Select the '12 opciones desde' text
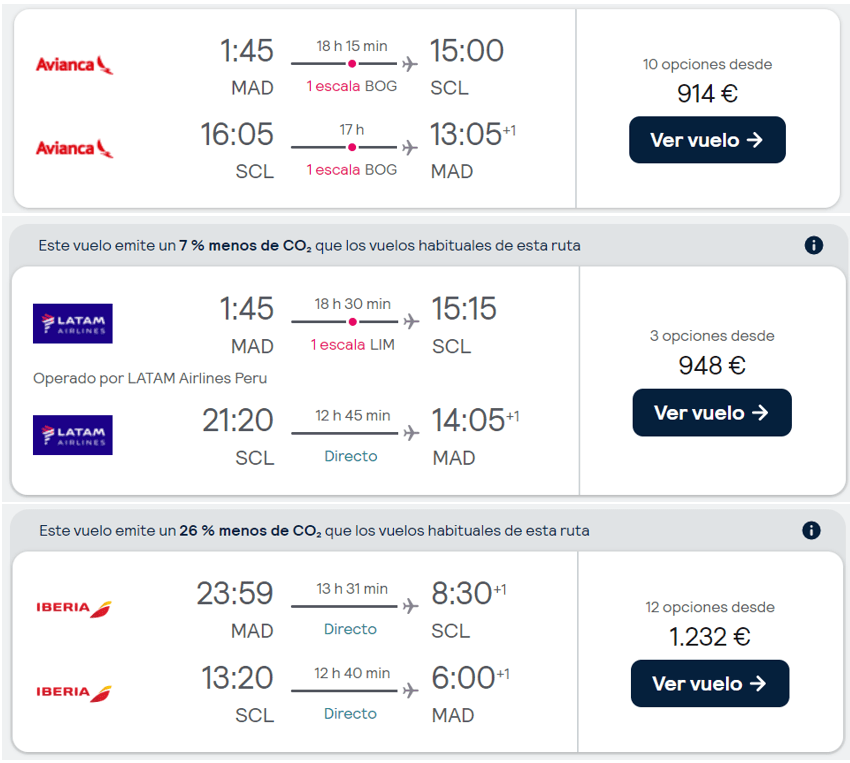 710,607
